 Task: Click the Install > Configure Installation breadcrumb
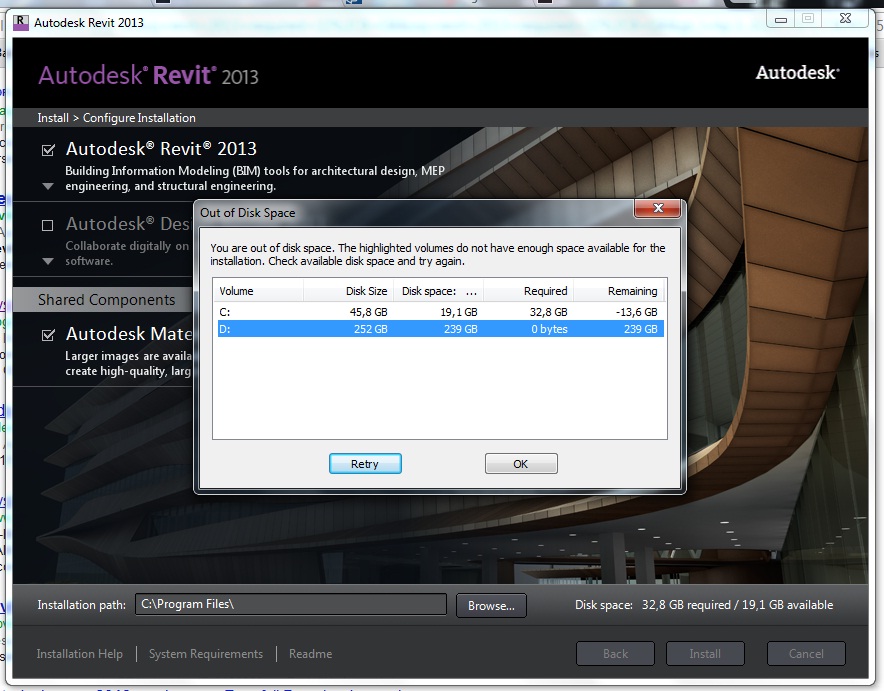tap(117, 118)
